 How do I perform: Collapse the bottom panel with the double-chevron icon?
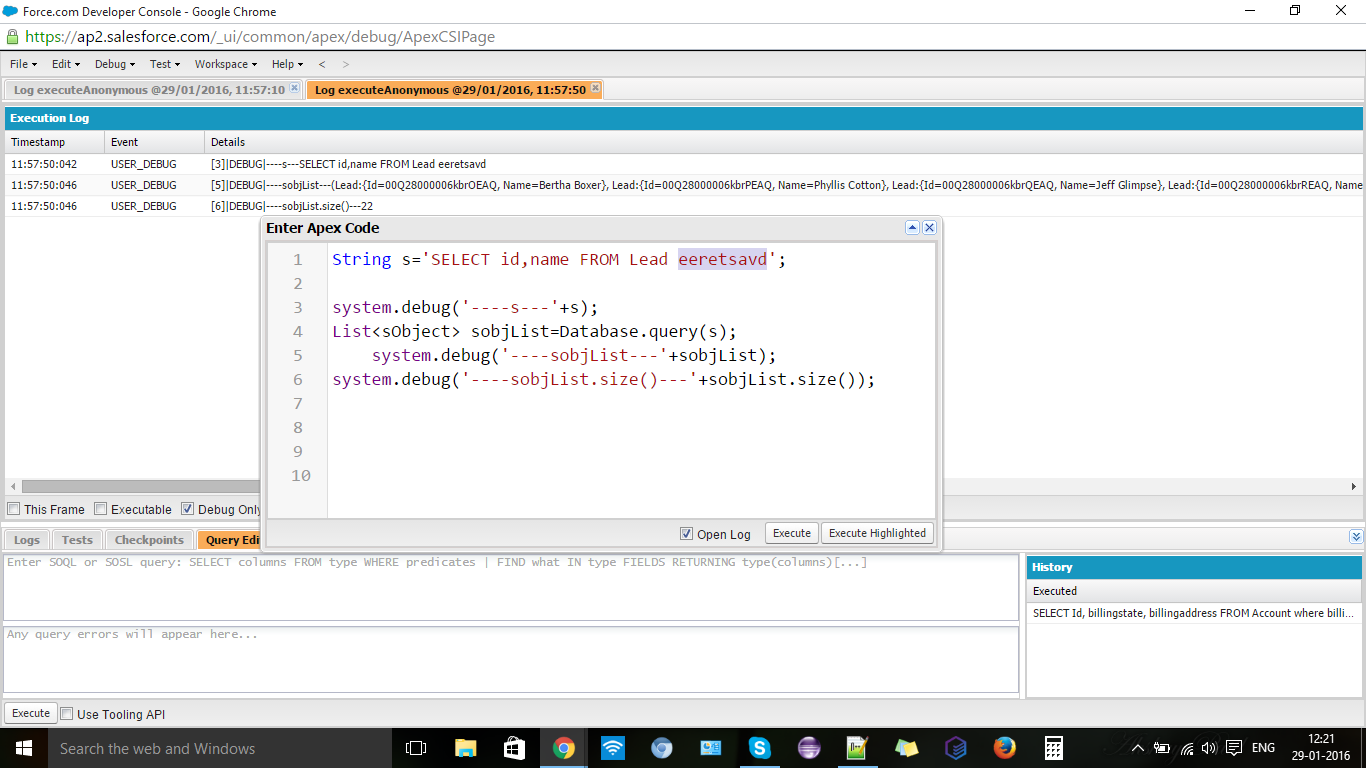click(1355, 537)
